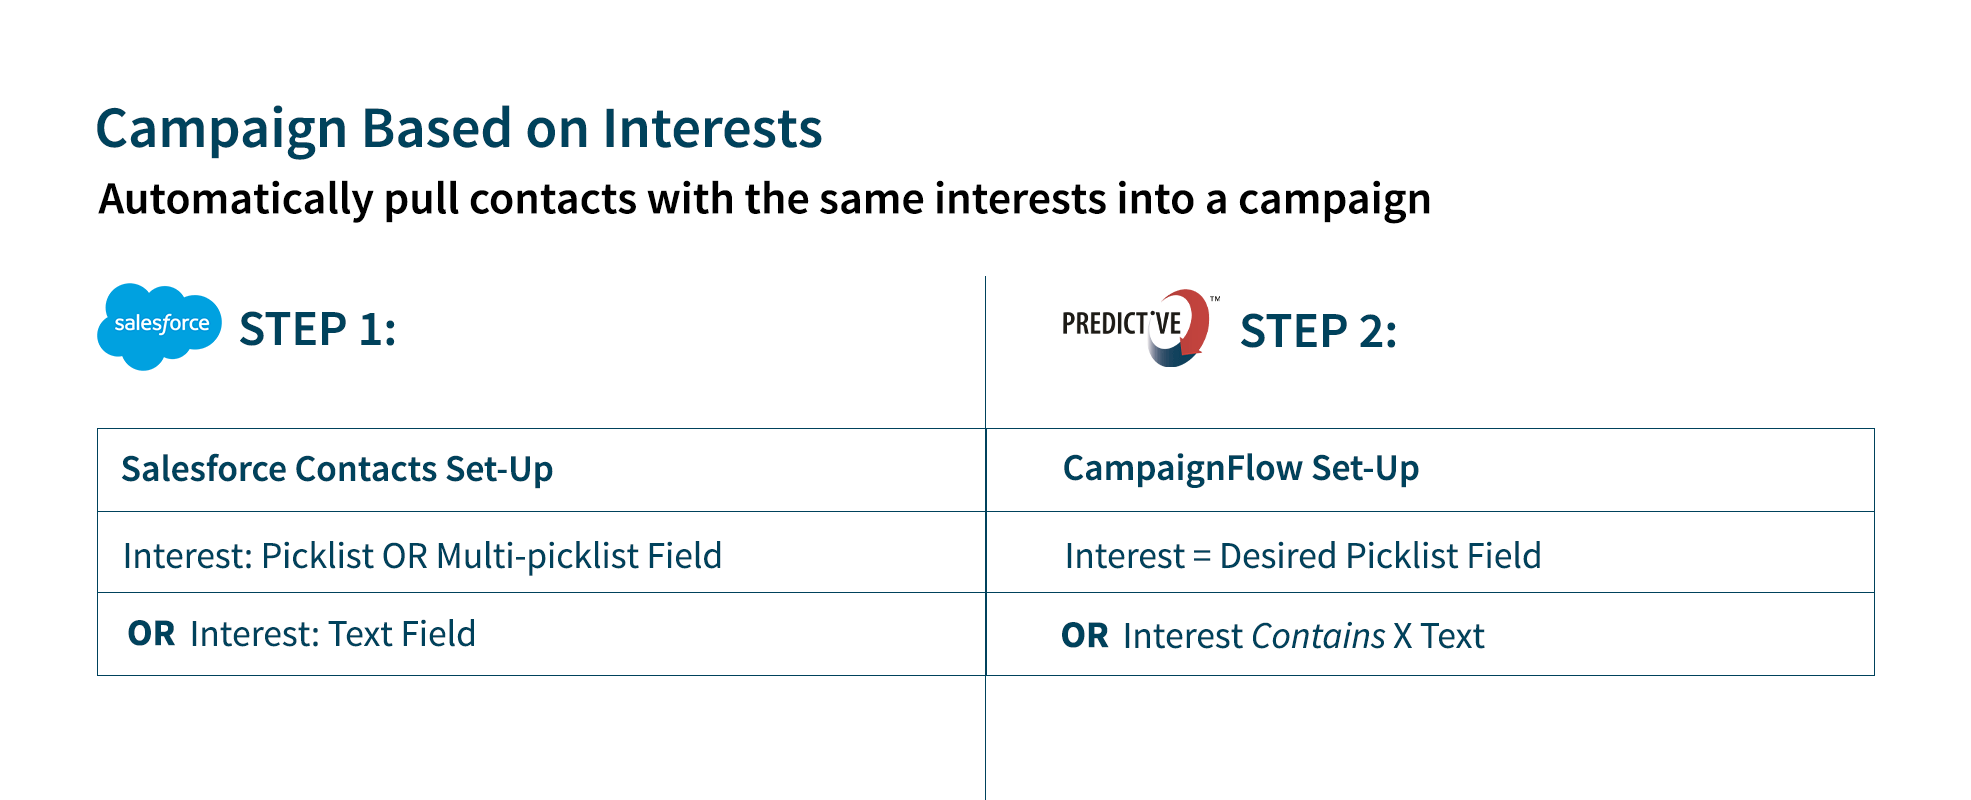Click bold OR before Interest Contains
Viewport: 1971px width, 800px height.
(1085, 636)
